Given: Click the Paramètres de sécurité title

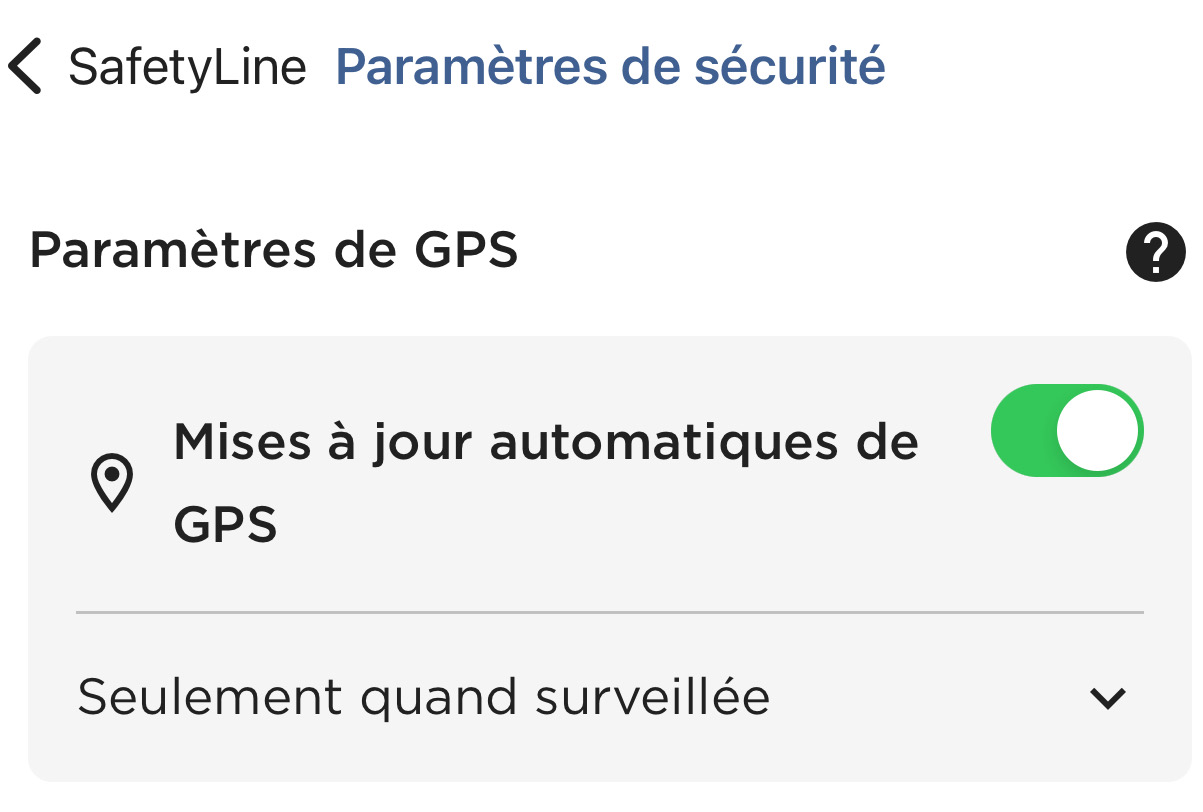Looking at the screenshot, I should pyautogui.click(x=610, y=67).
